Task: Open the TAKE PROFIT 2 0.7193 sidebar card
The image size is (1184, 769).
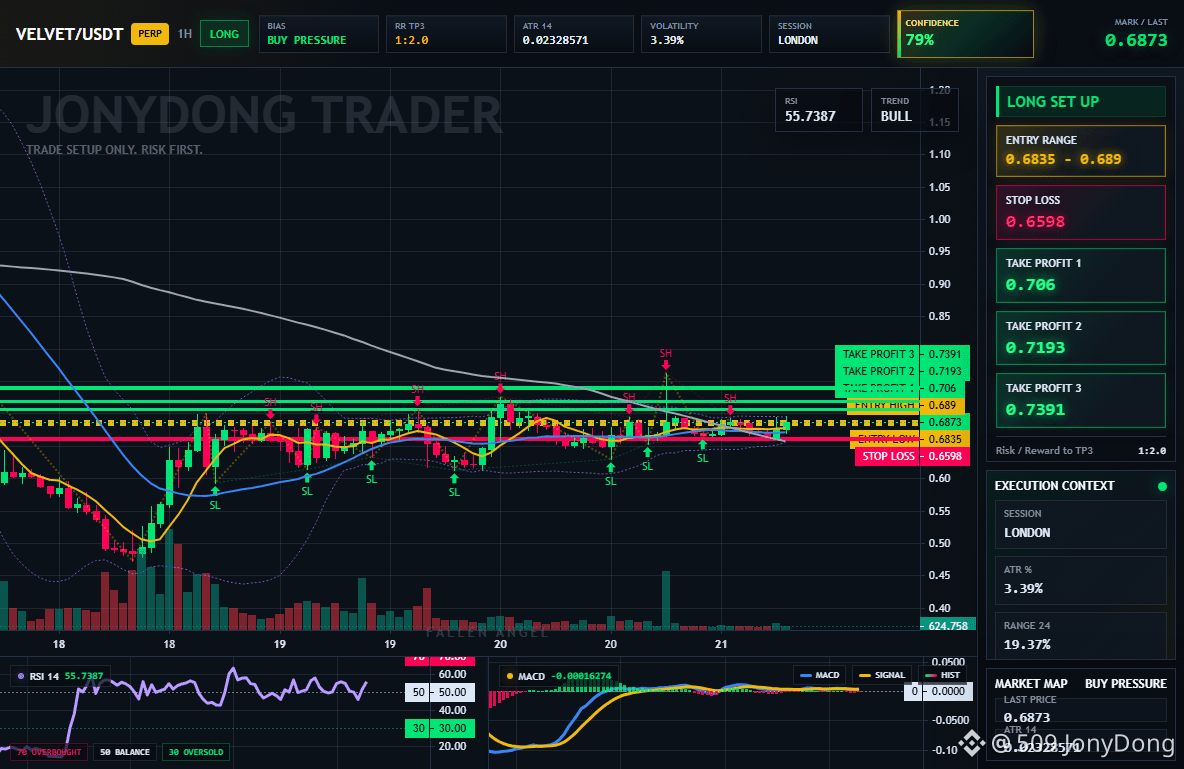Action: (1081, 338)
